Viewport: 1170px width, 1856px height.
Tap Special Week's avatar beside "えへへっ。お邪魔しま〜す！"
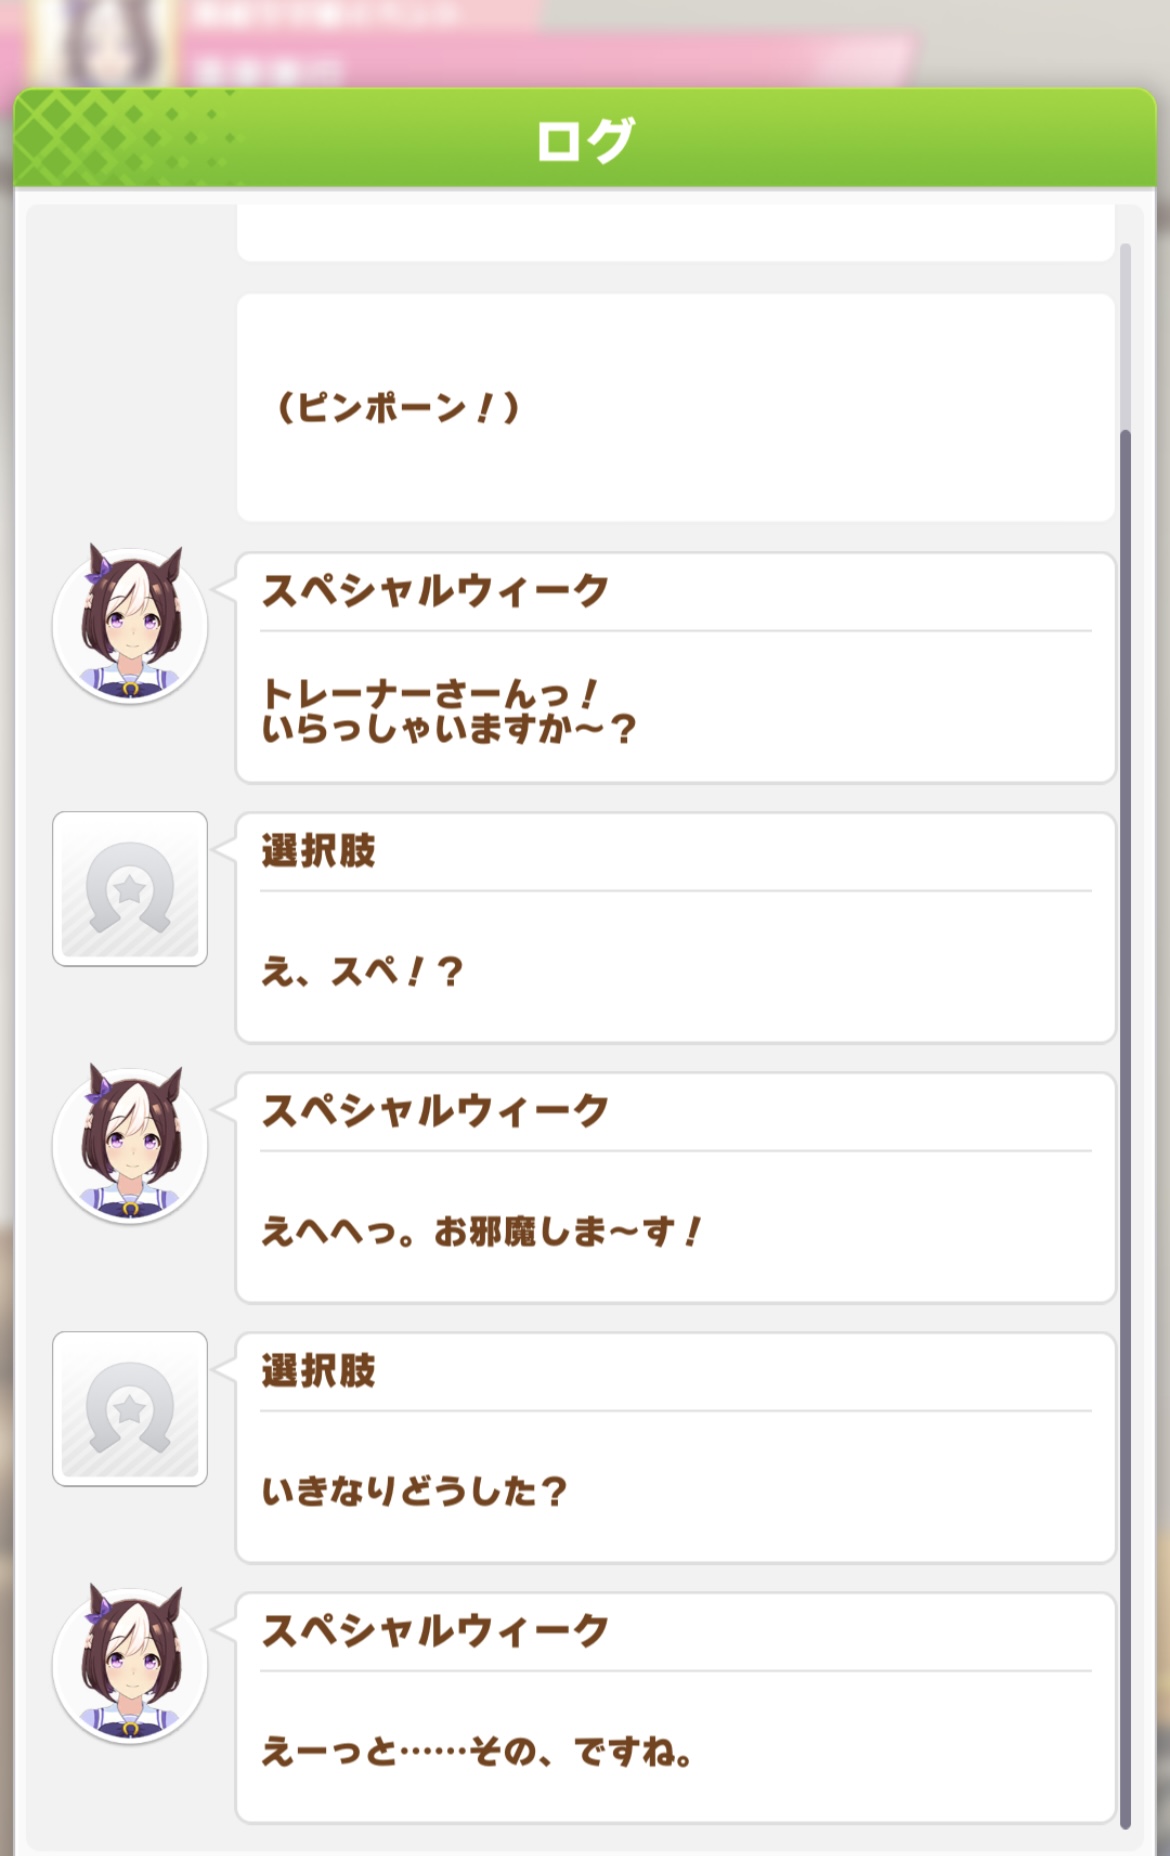click(130, 1147)
